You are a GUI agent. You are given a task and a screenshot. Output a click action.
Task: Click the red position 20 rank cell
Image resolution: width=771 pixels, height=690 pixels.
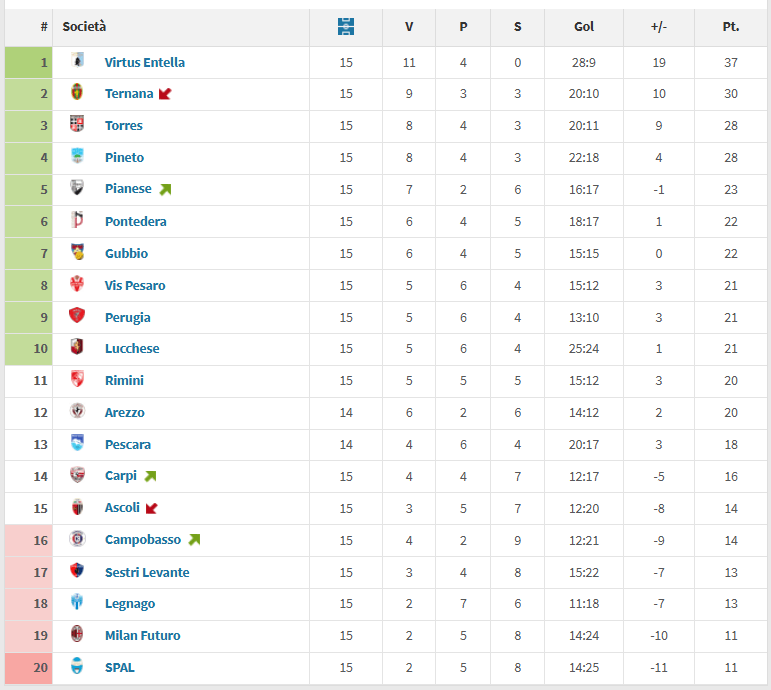[29, 668]
